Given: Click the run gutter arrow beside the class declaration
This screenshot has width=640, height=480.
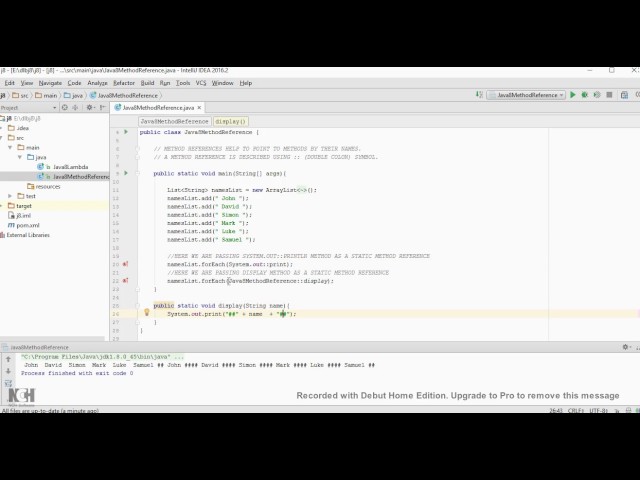Looking at the screenshot, I should (126, 132).
